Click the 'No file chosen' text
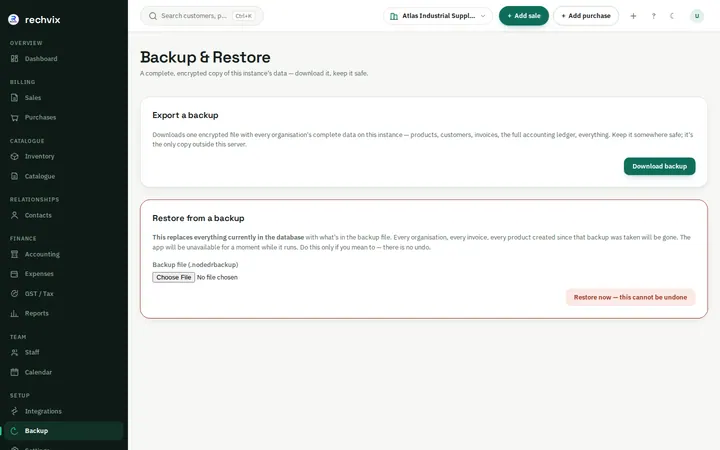720x450 pixels. click(217, 277)
